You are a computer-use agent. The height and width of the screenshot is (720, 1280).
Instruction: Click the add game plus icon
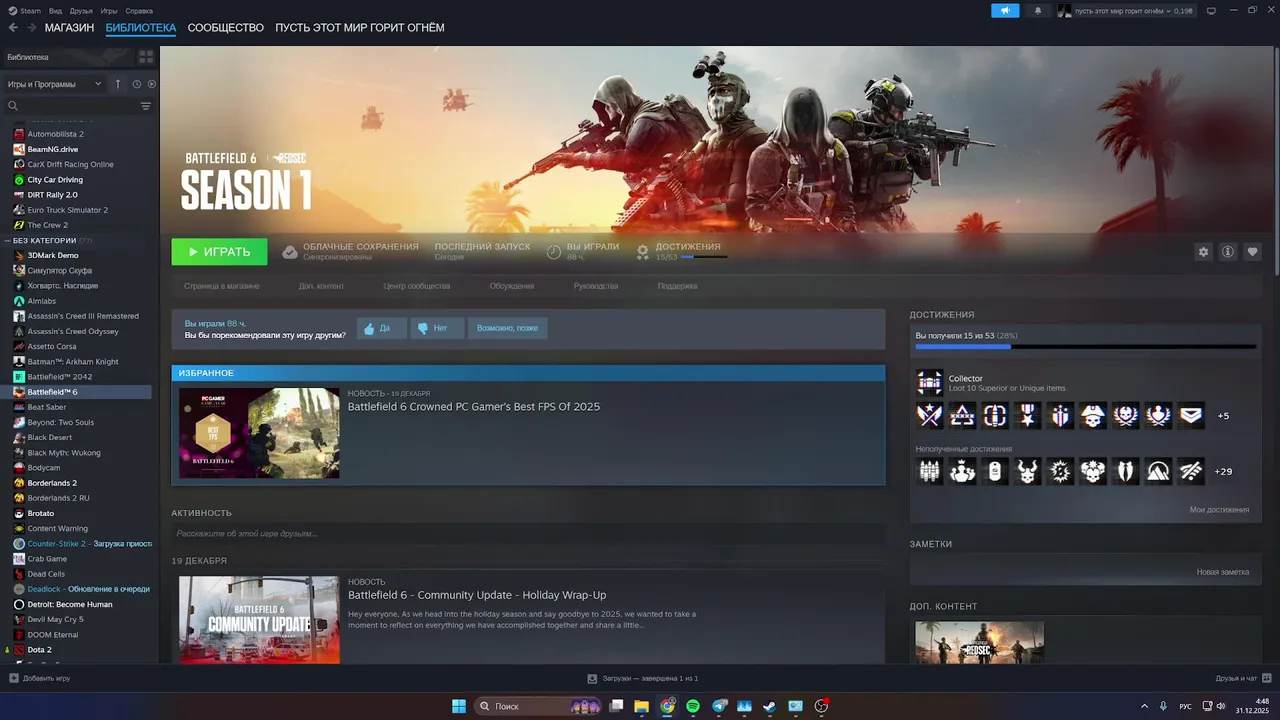[x=14, y=678]
